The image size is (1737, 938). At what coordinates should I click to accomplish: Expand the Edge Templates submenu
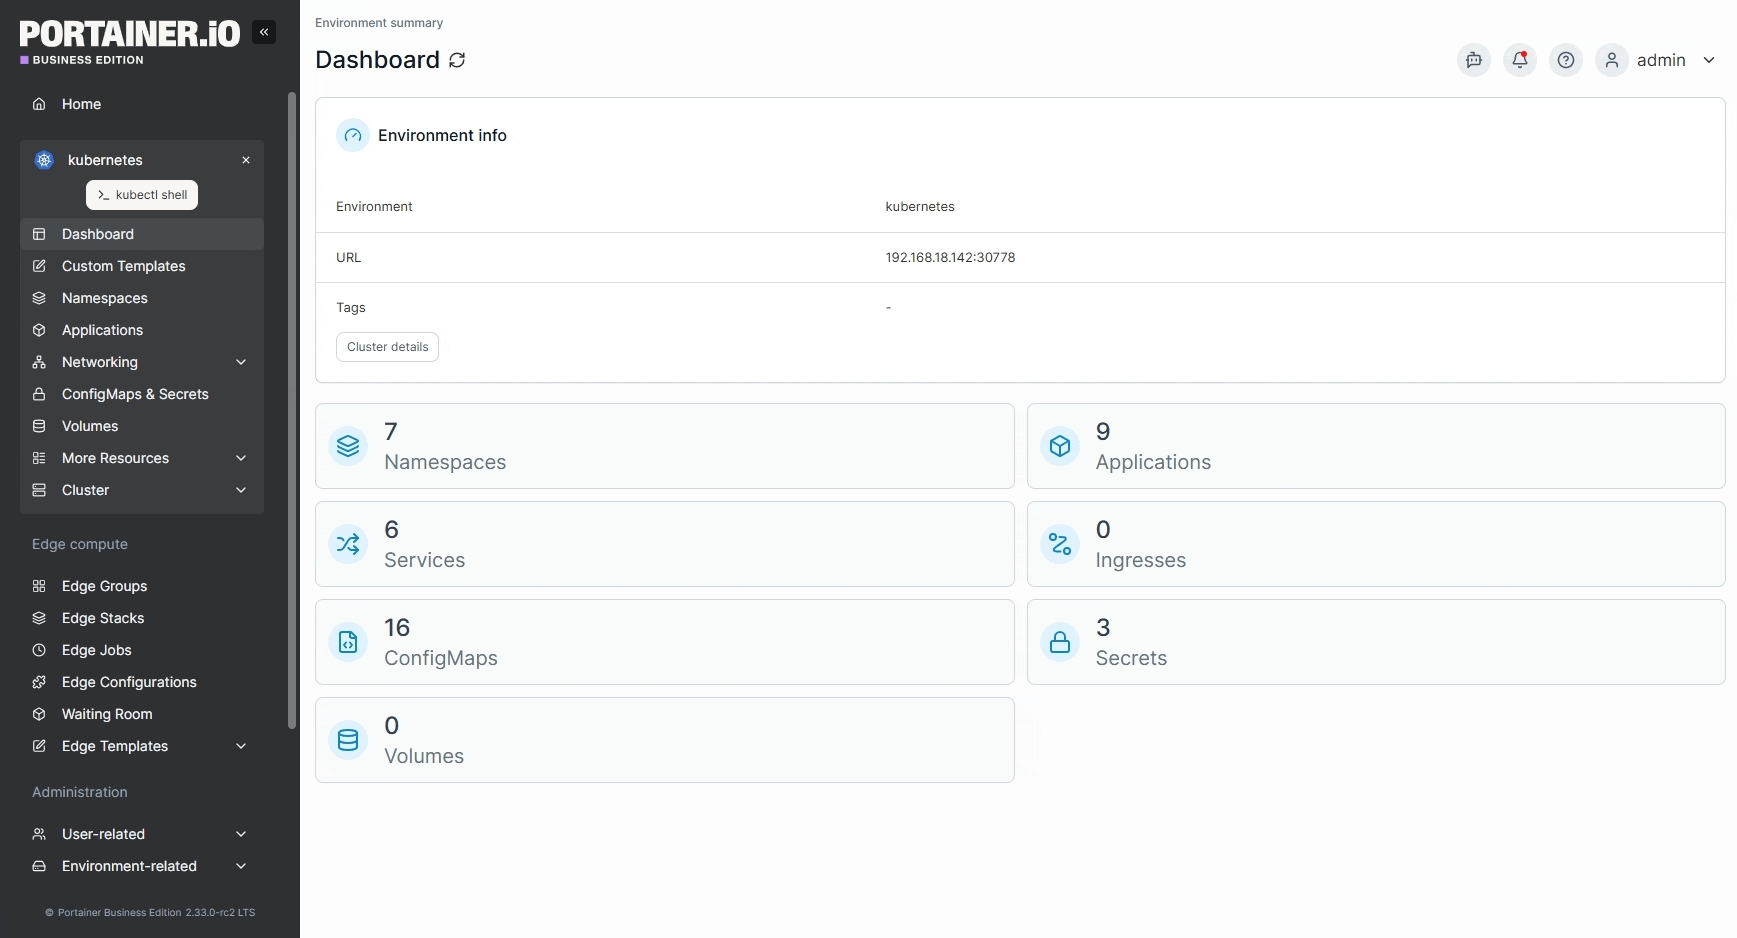tap(241, 746)
